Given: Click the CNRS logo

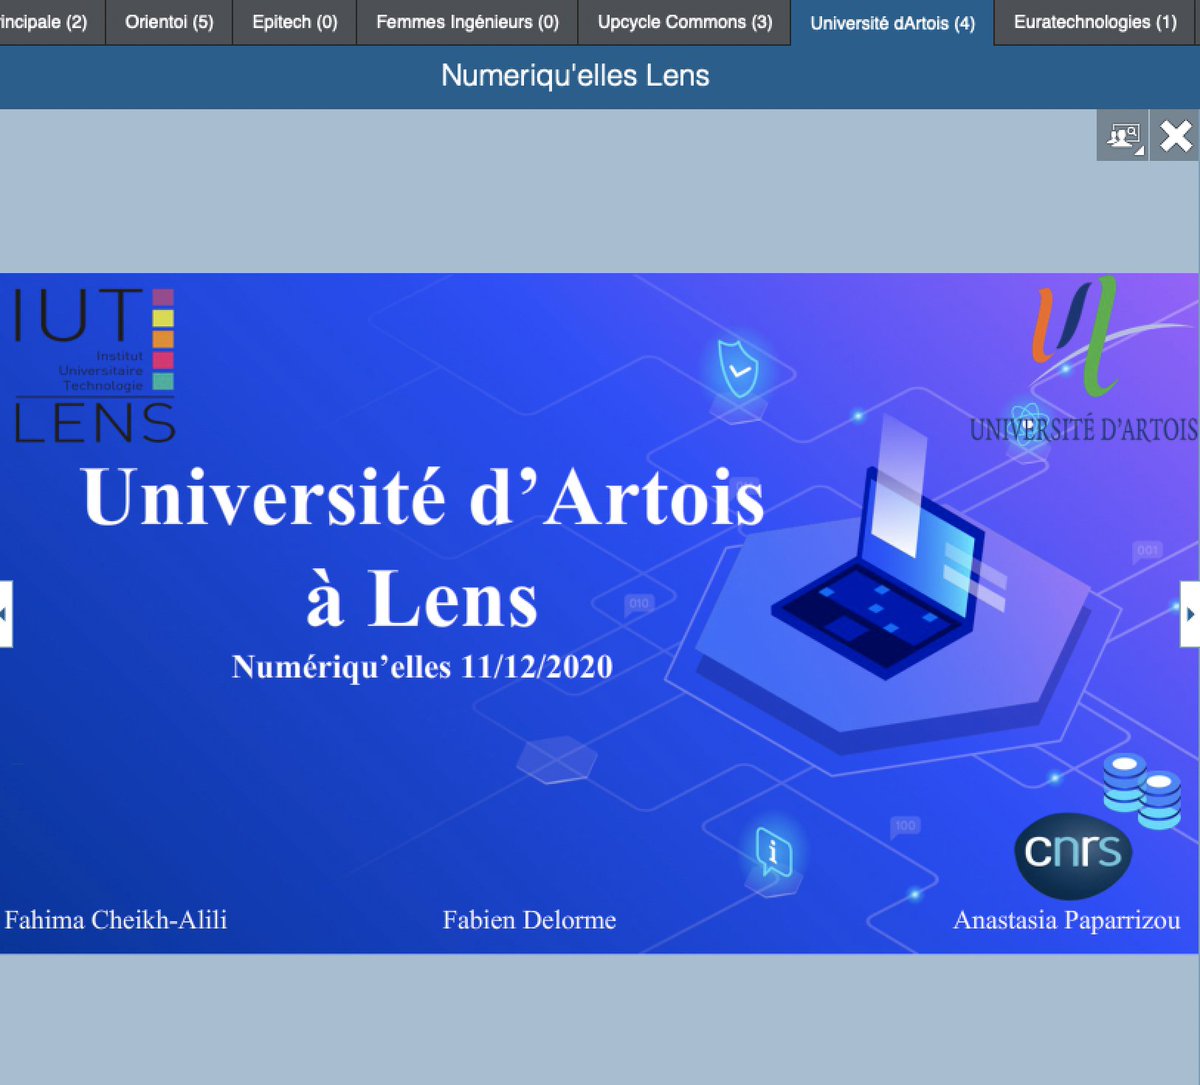Looking at the screenshot, I should tap(1073, 854).
